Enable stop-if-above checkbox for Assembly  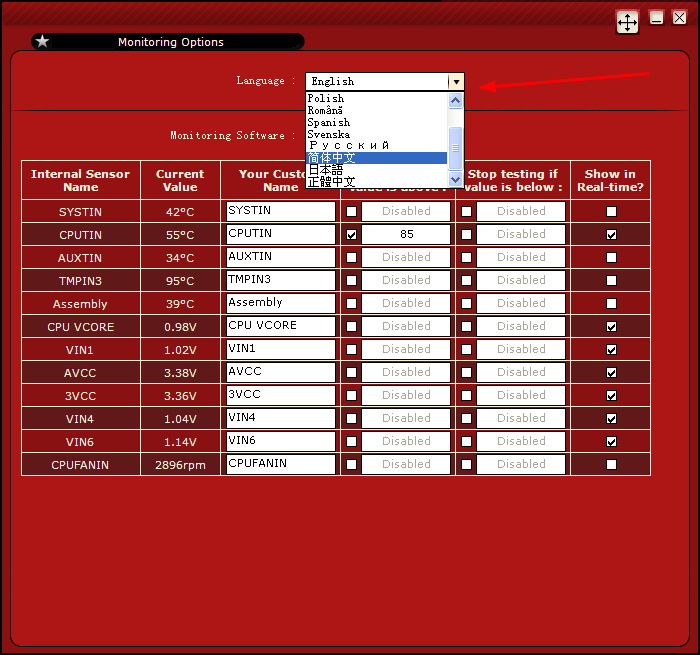tap(351, 303)
